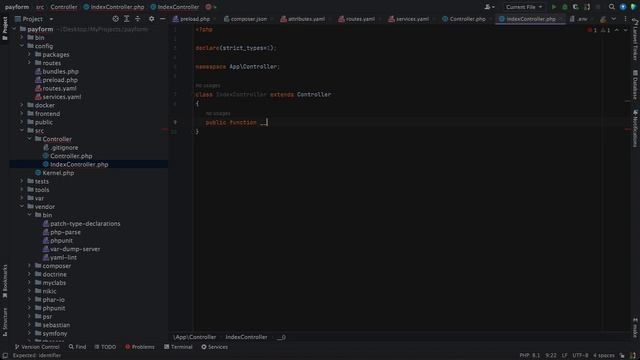Image resolution: width=640 pixels, height=360 pixels.
Task: Expand the tests folder
Action: (22, 181)
